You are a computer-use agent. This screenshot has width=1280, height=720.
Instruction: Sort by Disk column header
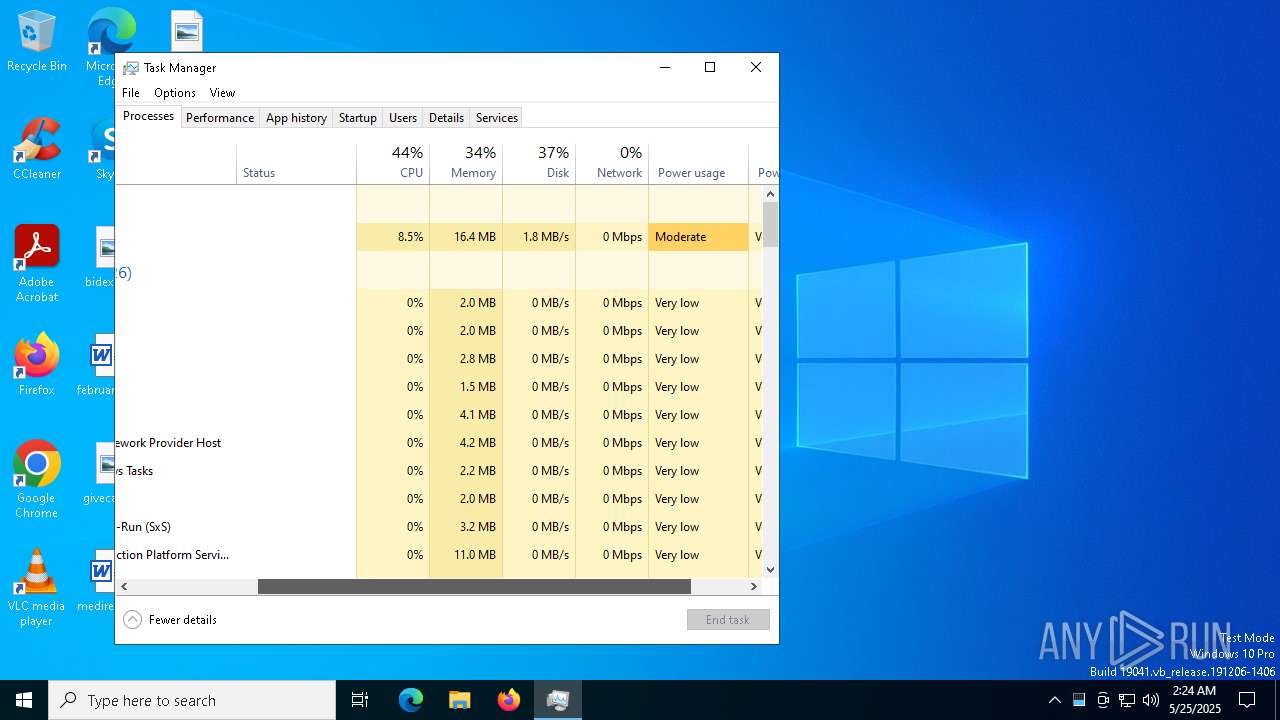click(x=539, y=162)
